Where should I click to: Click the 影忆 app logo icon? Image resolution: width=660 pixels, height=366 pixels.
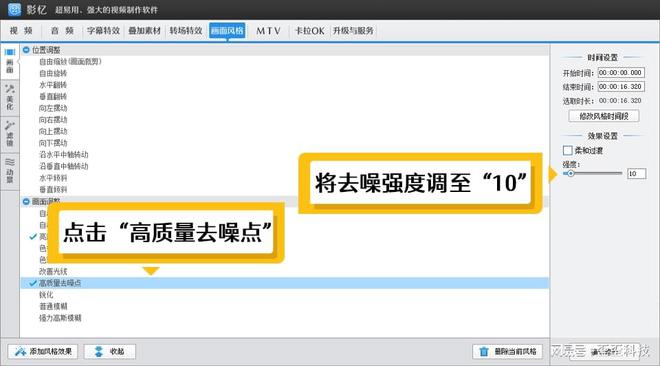pyautogui.click(x=14, y=9)
